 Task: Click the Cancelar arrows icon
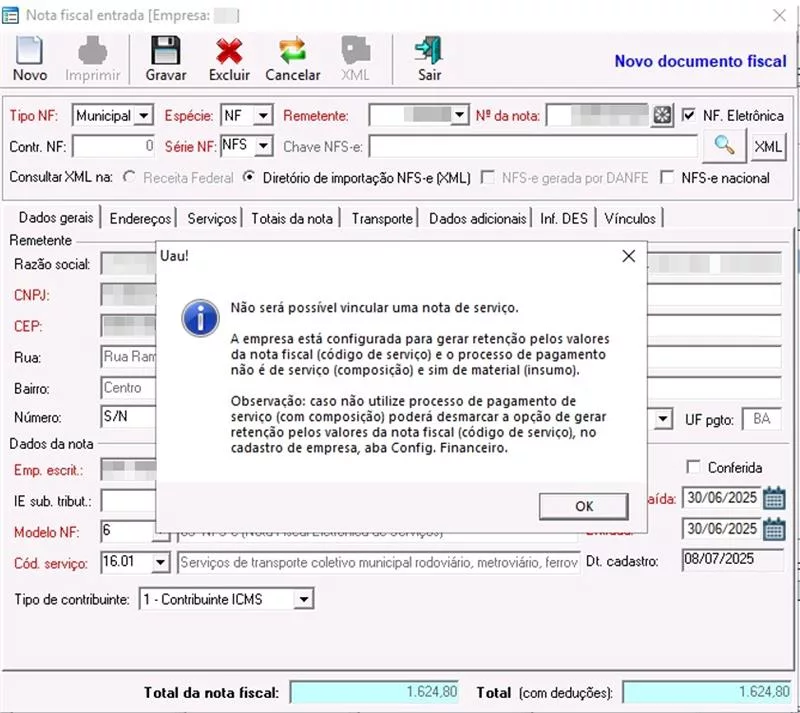pos(292,51)
